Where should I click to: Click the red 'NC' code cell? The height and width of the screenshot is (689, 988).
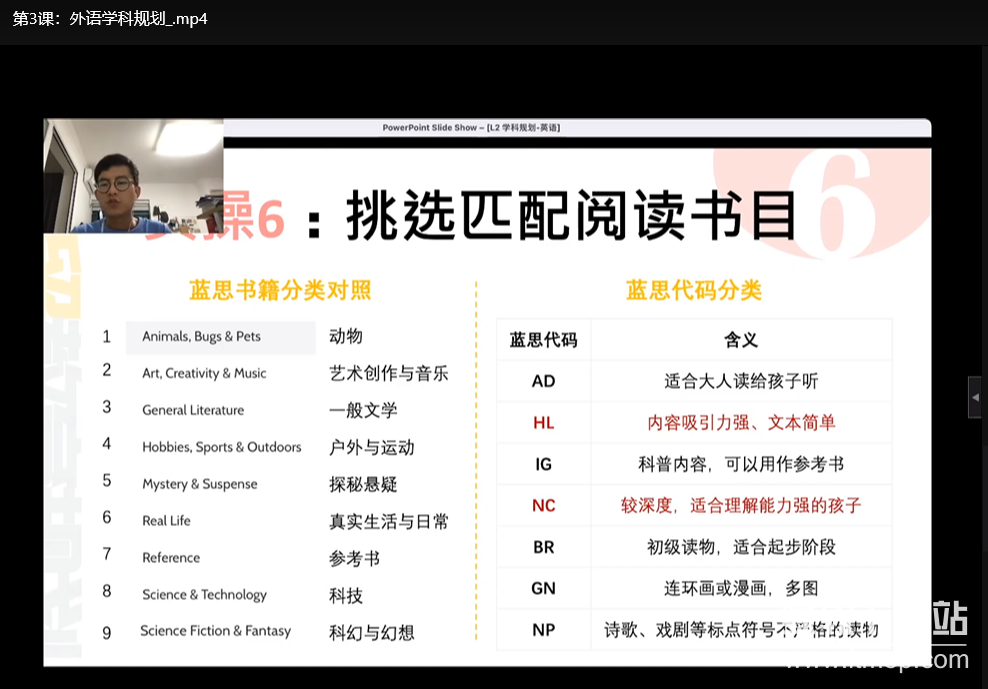click(x=543, y=505)
